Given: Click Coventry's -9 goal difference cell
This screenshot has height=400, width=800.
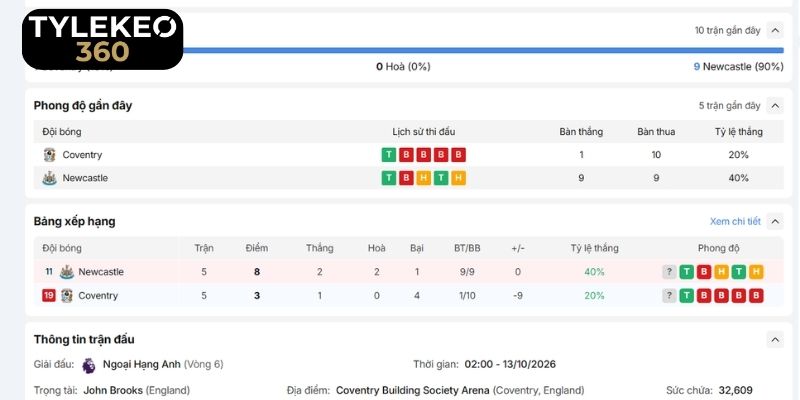Looking at the screenshot, I should pyautogui.click(x=518, y=295).
